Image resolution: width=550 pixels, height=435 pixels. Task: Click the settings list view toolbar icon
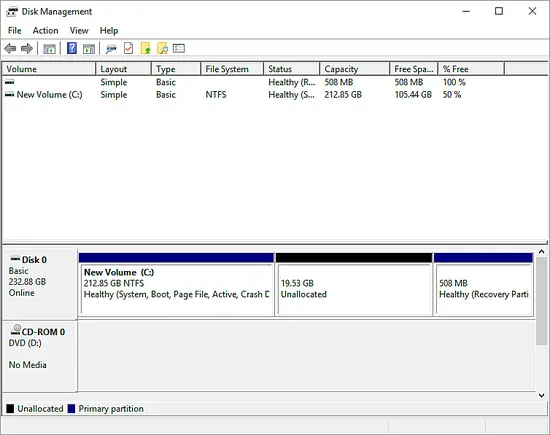[179, 48]
